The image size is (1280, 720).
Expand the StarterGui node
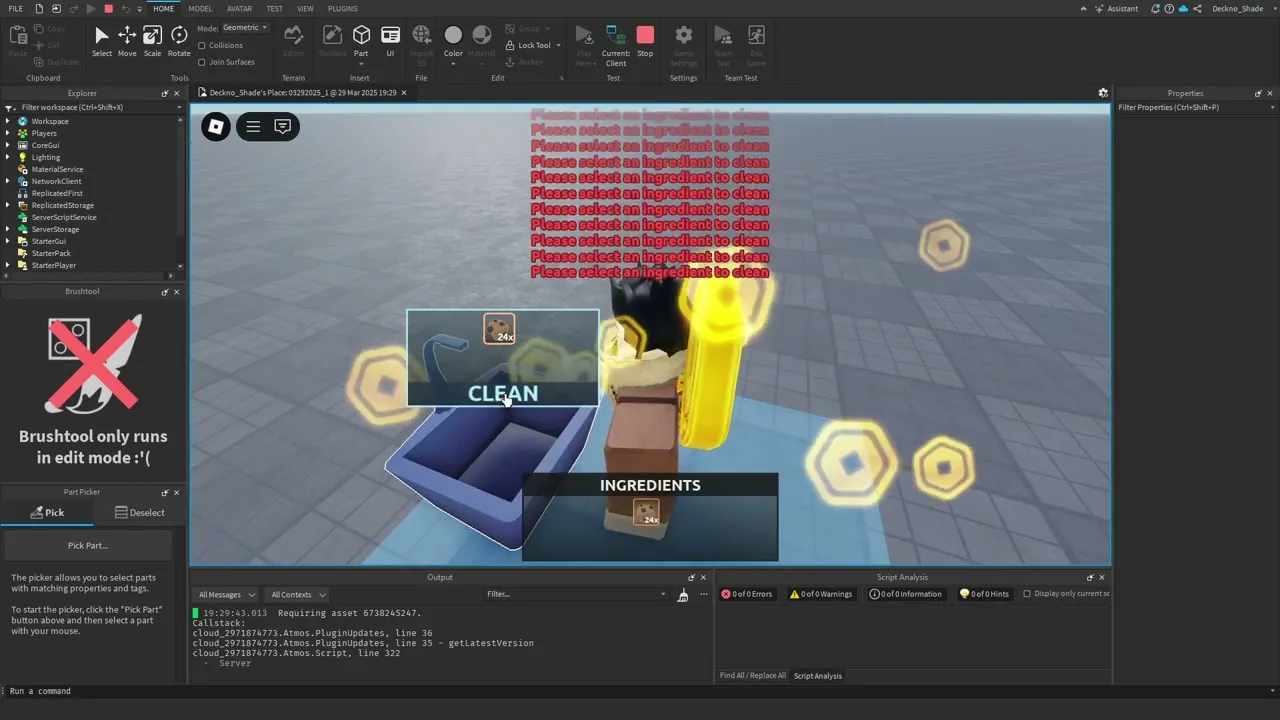click(8, 241)
